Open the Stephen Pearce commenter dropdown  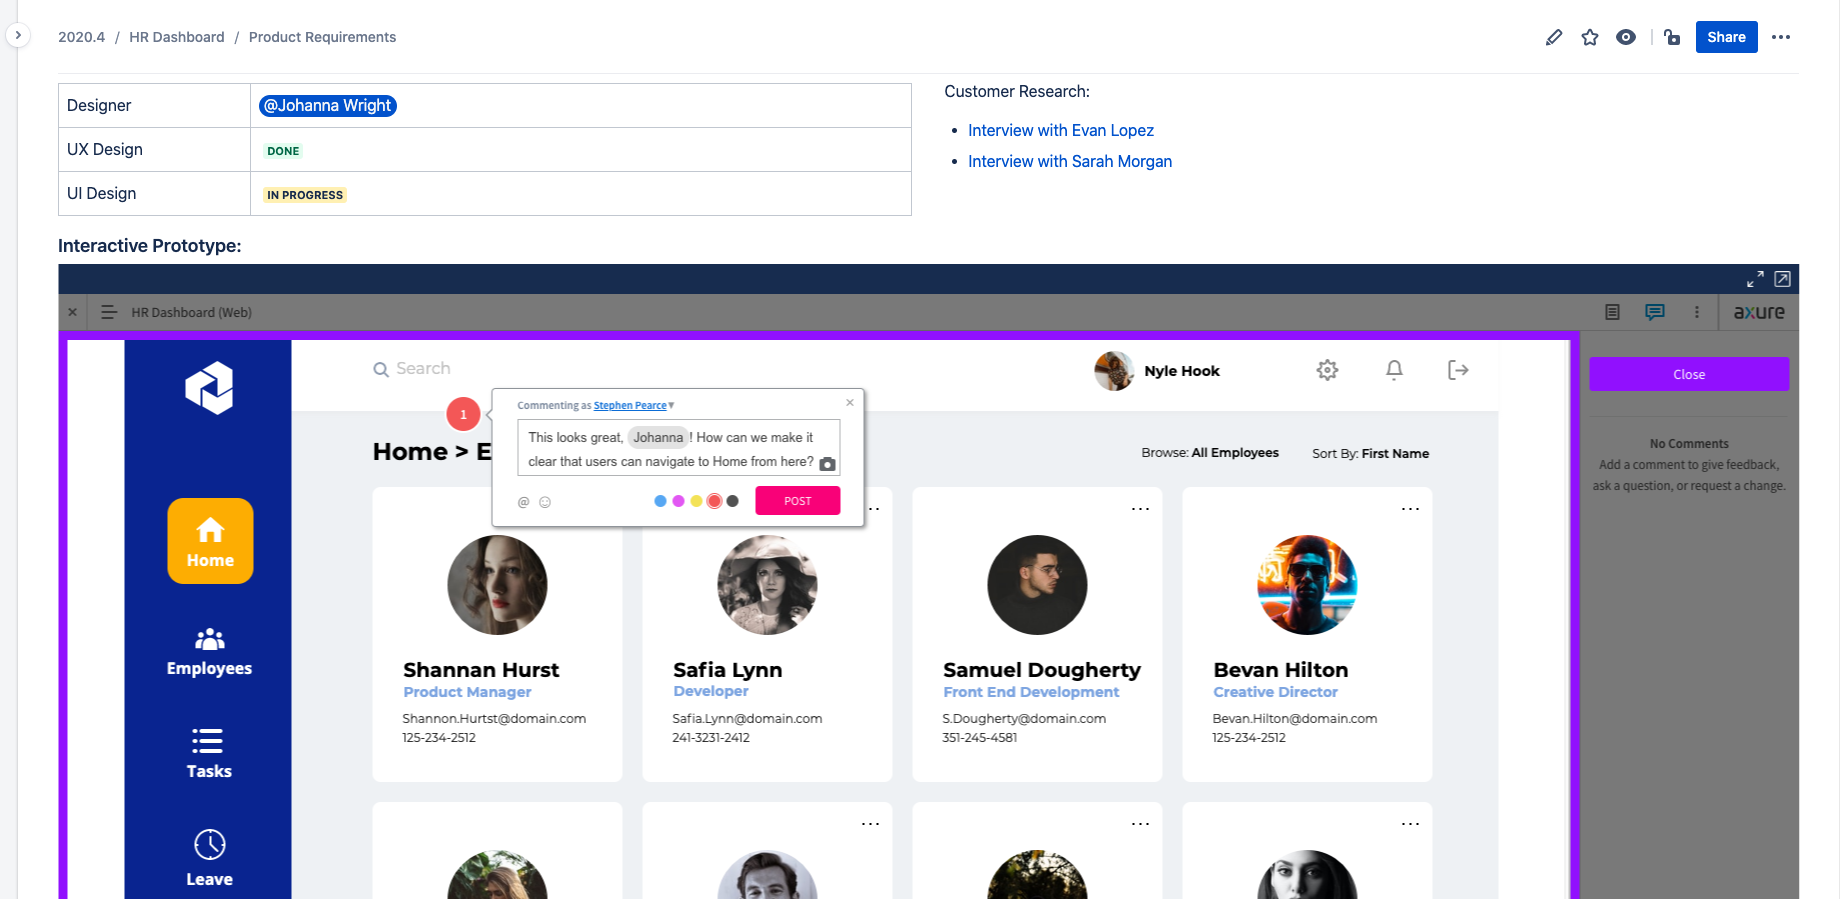pyautogui.click(x=634, y=406)
